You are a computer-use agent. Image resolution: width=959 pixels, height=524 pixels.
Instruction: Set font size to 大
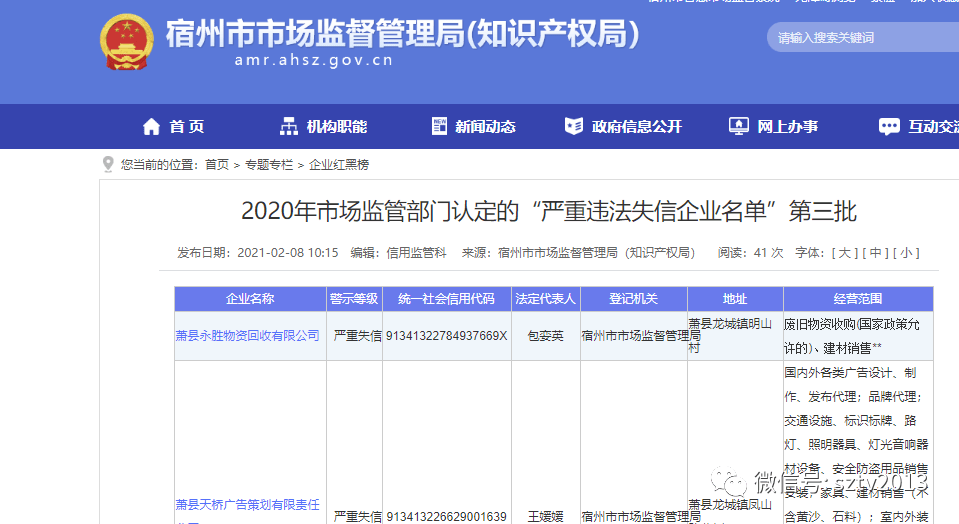point(845,253)
